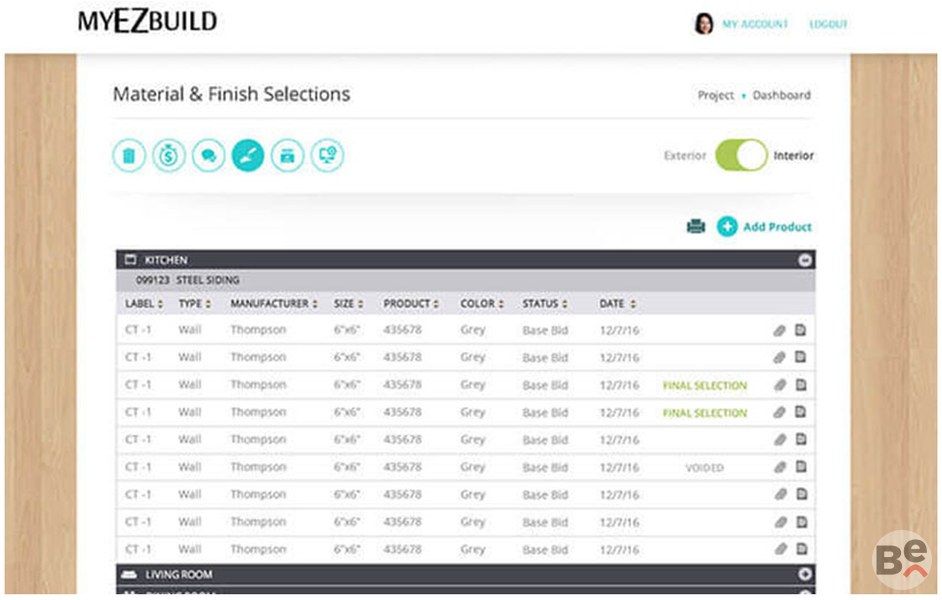This screenshot has height=600, width=942.
Task: Open My Account
Action: click(x=755, y=24)
